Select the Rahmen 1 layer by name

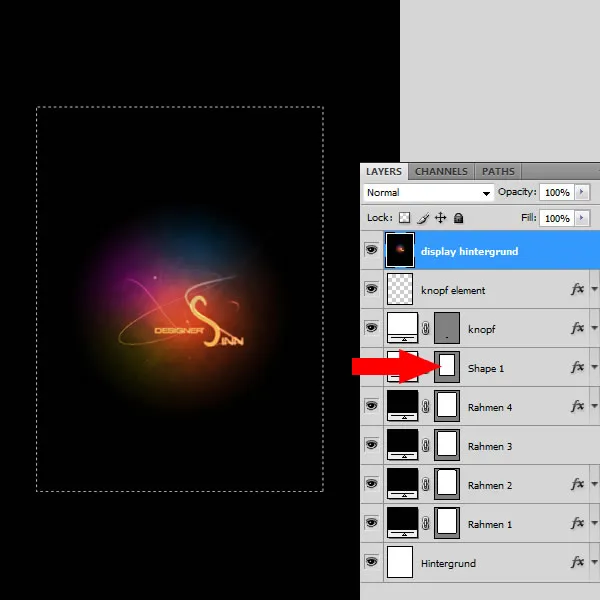click(x=489, y=525)
